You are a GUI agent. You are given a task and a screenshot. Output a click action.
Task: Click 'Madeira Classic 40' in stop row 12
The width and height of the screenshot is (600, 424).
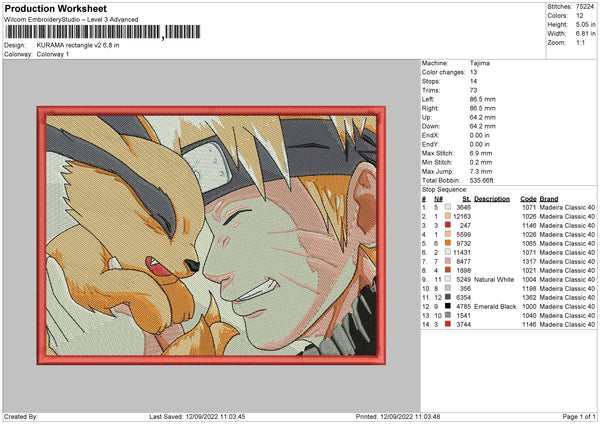(567, 307)
